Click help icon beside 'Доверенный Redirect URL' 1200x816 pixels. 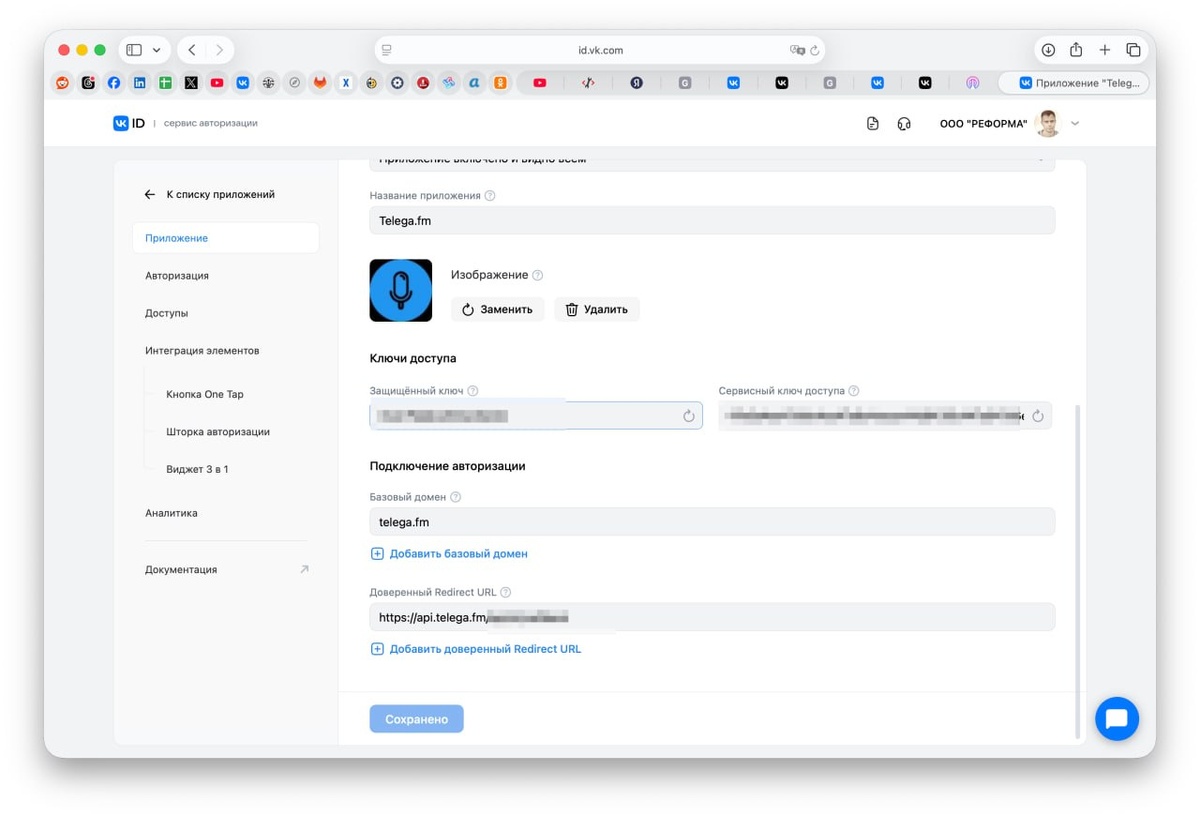pos(506,592)
